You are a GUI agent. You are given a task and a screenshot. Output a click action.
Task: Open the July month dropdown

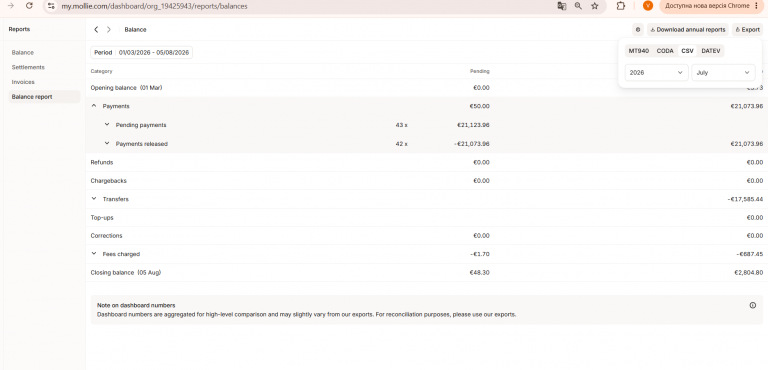pyautogui.click(x=723, y=73)
